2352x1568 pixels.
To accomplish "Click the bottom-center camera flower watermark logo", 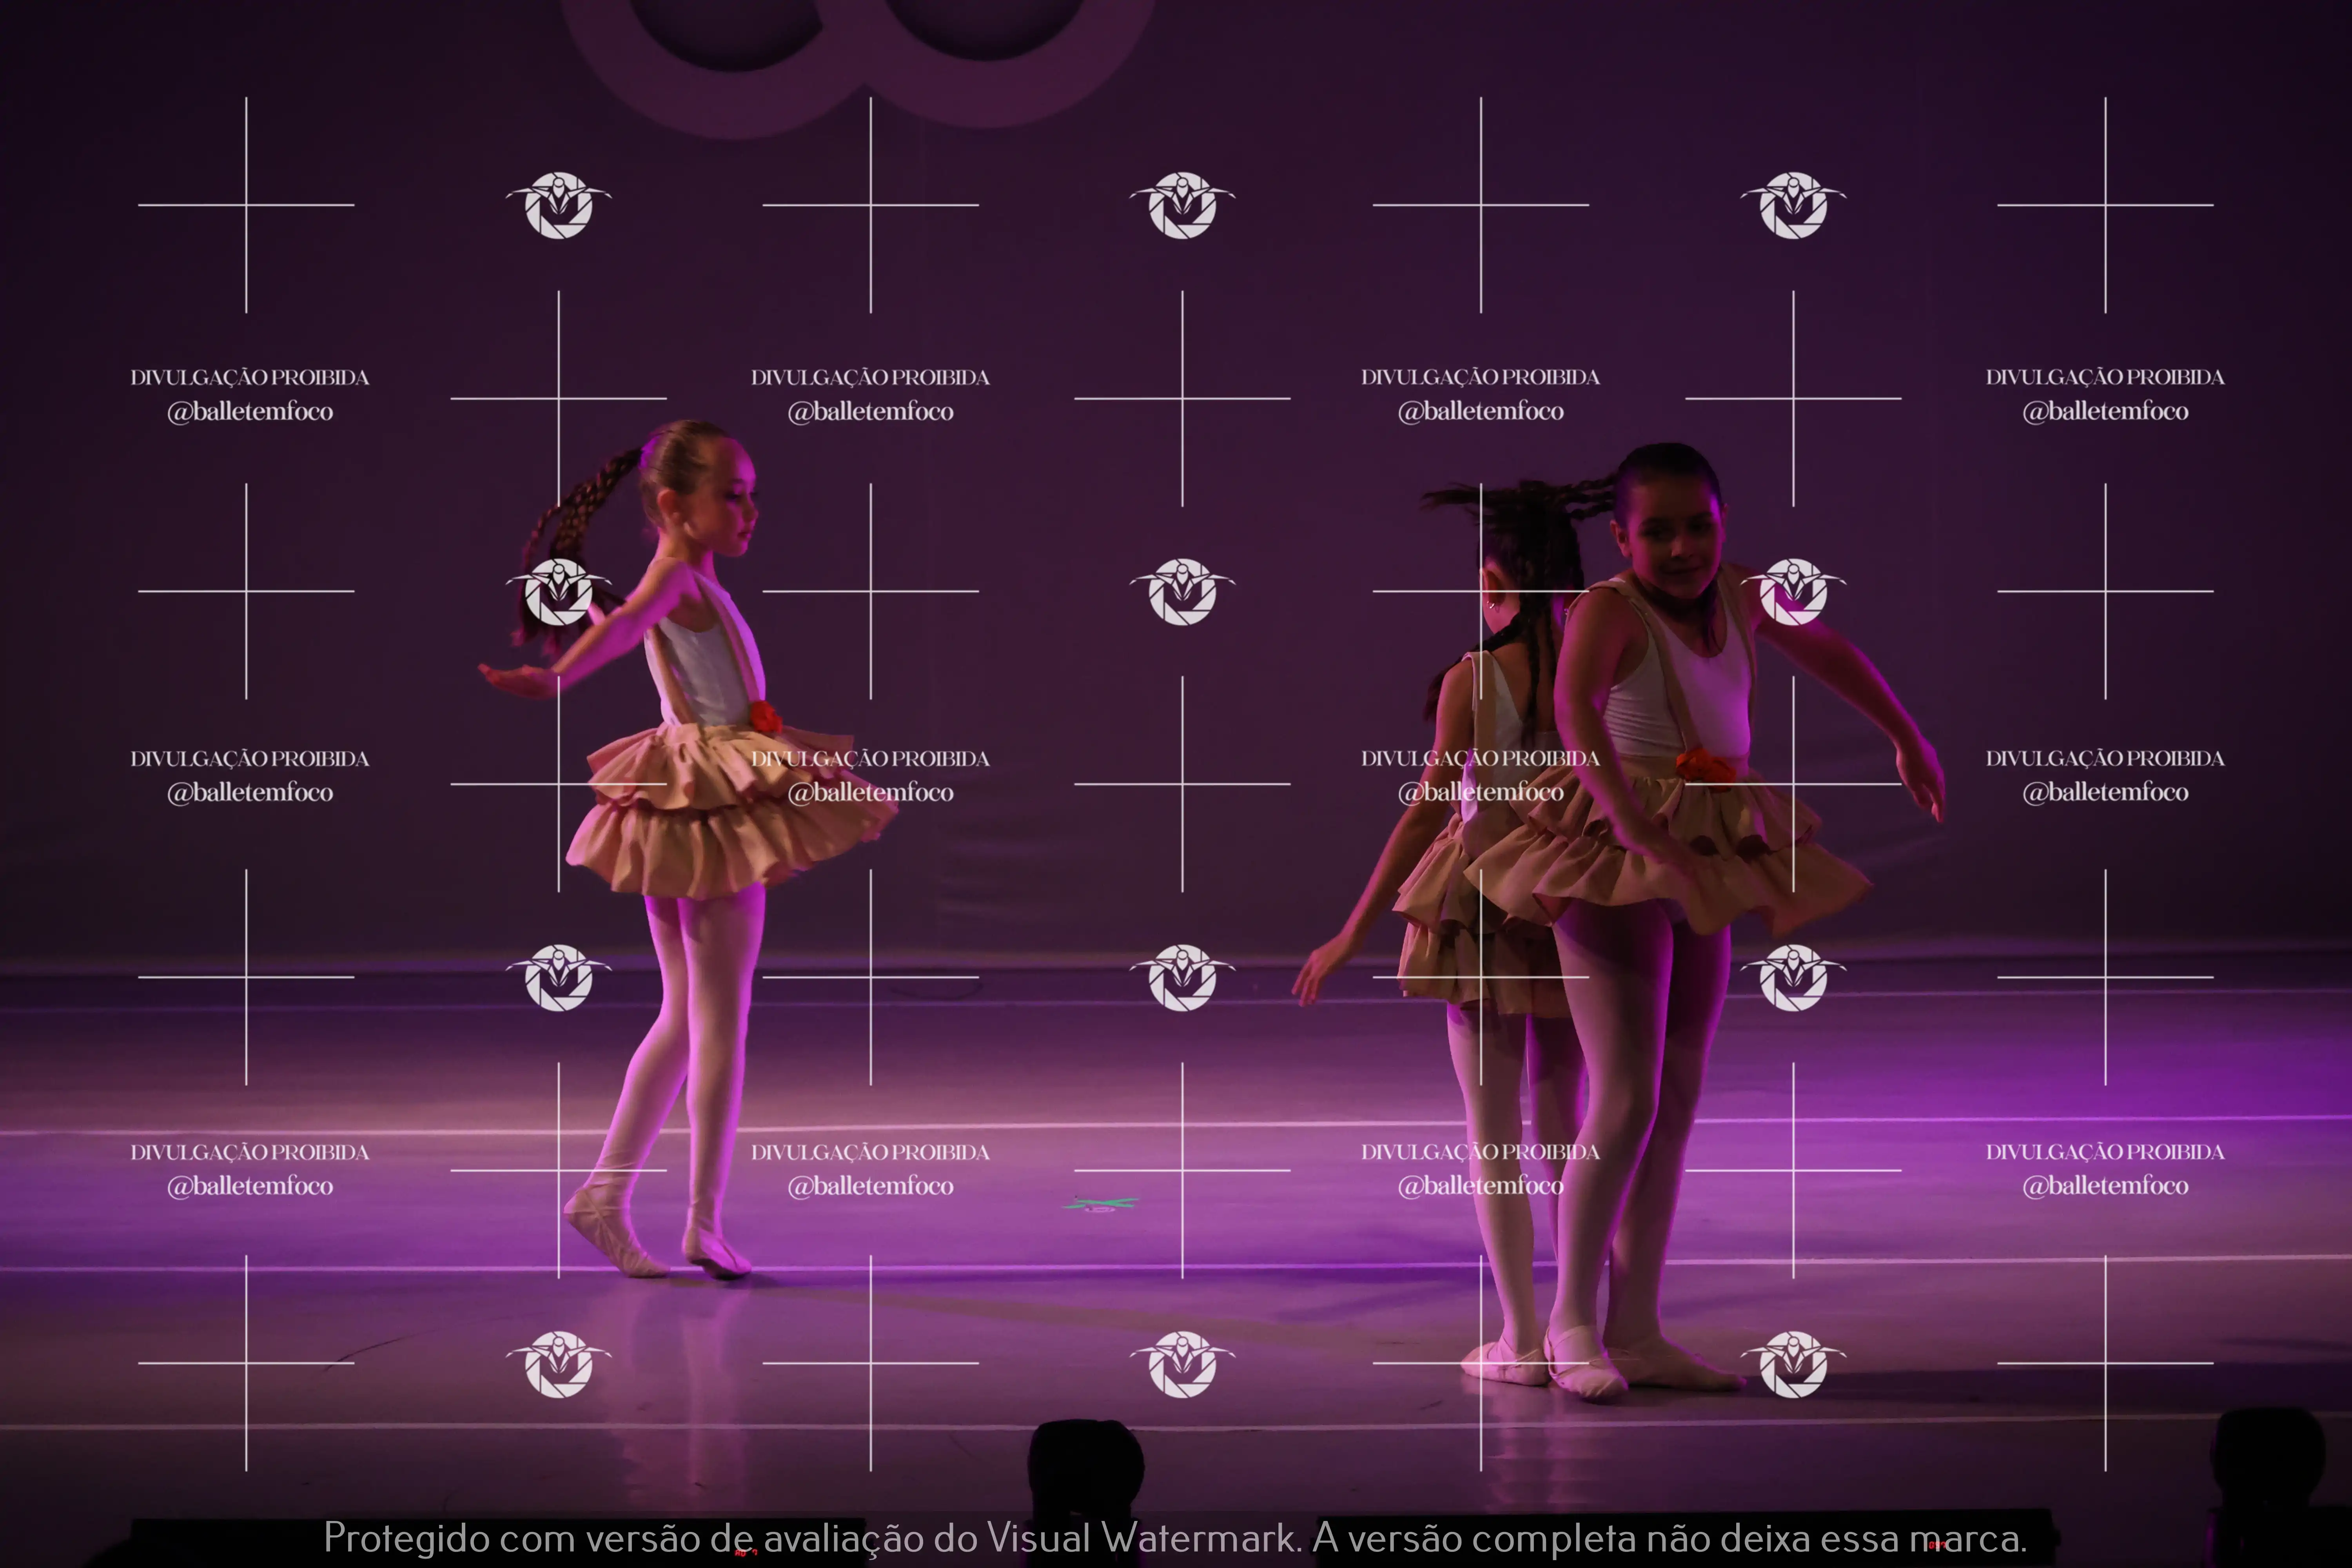I will click(x=1183, y=1364).
